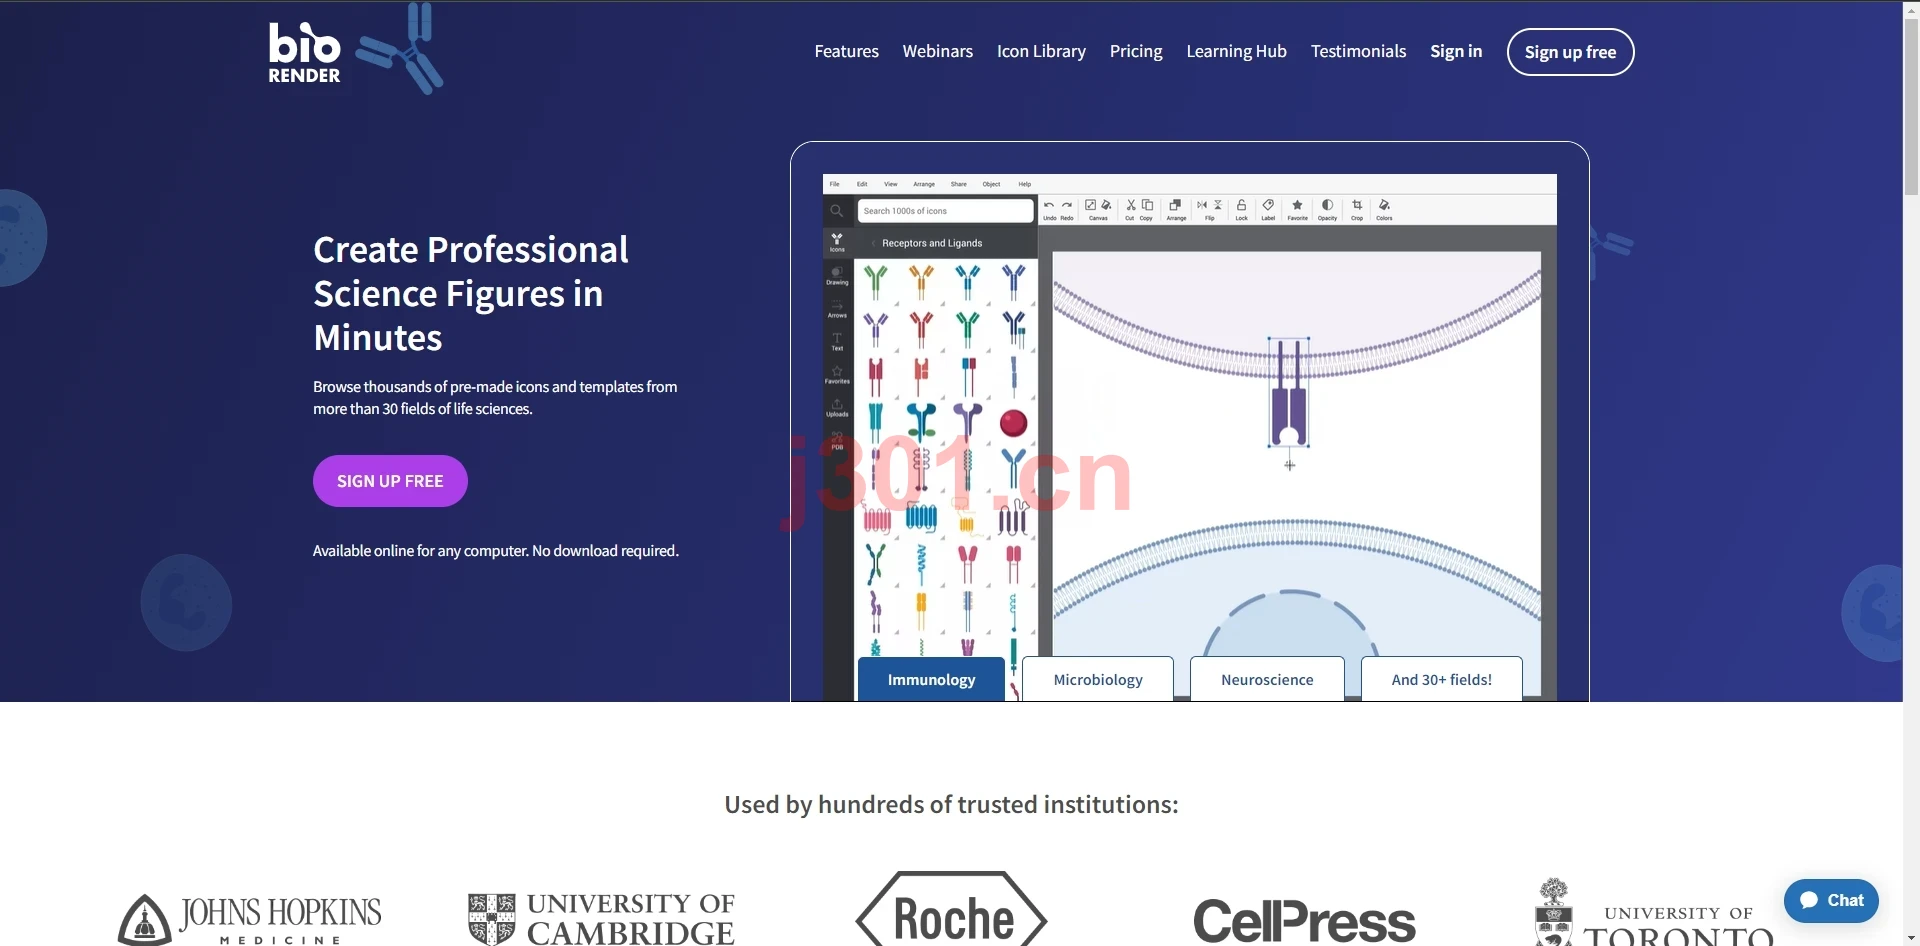Click the "Receptors and Ligands" category title
This screenshot has height=946, width=1920.
[932, 243]
